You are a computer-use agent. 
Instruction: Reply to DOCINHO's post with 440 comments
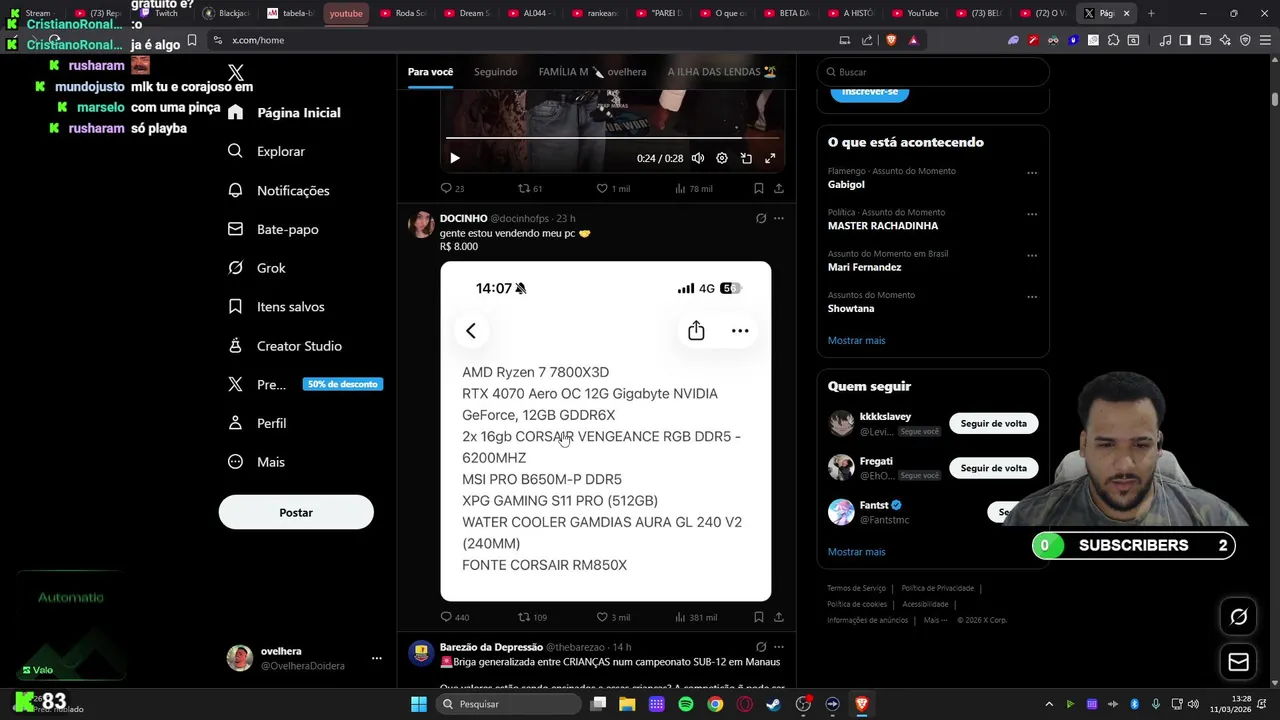tap(455, 617)
